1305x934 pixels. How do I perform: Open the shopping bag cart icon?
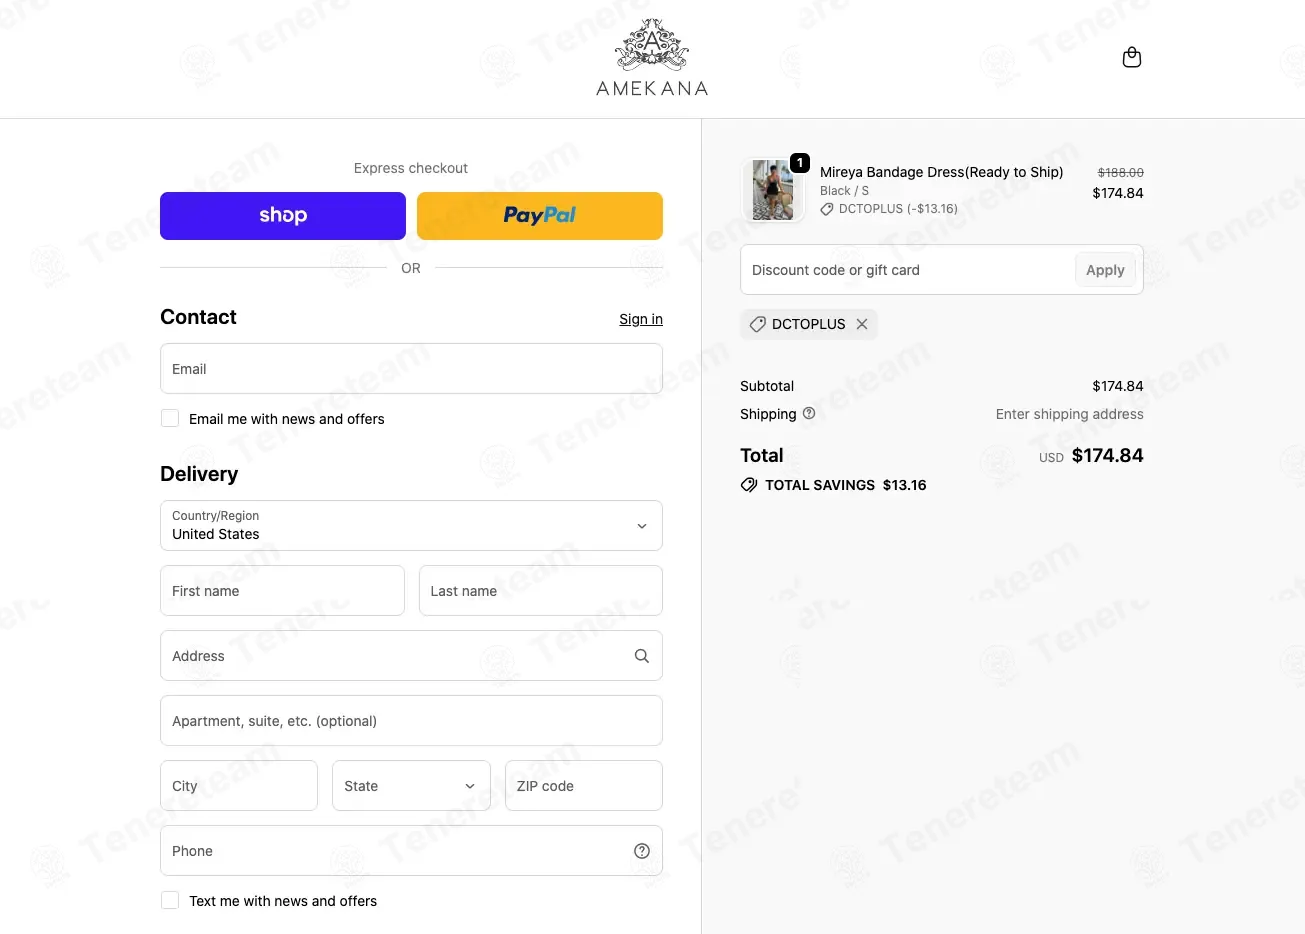[x=1132, y=57]
